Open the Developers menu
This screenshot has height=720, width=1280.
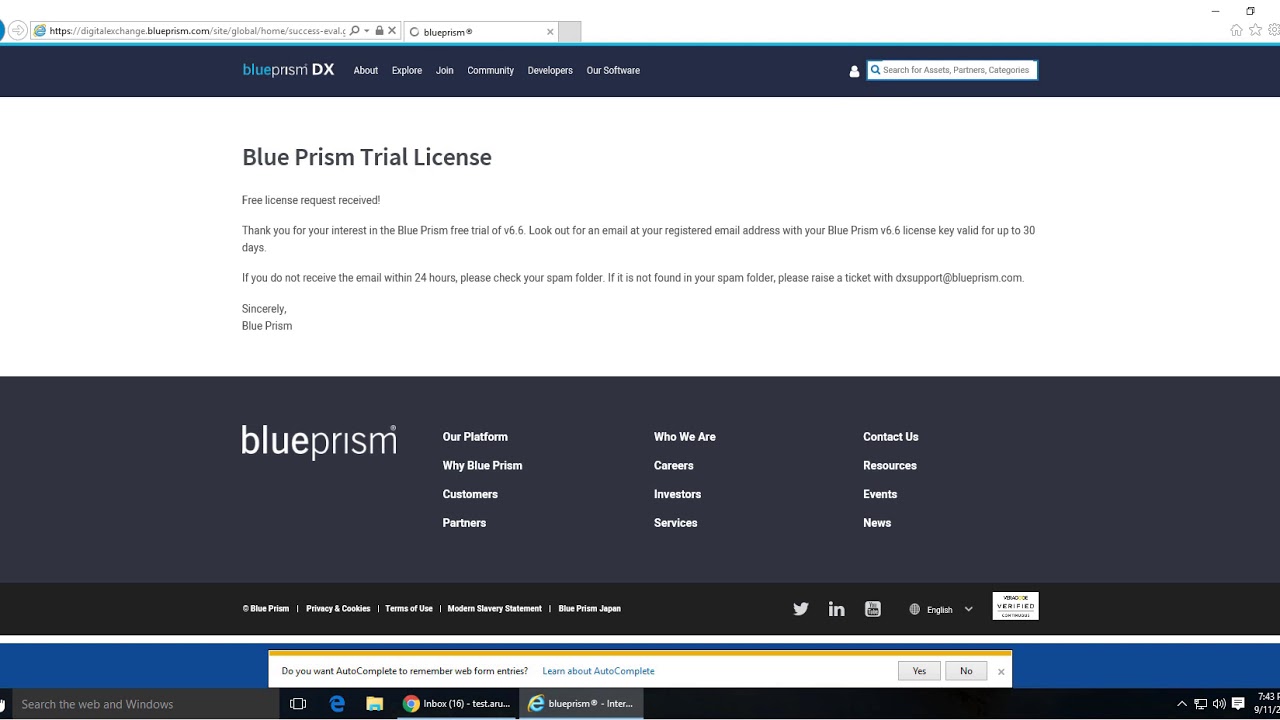pyautogui.click(x=550, y=71)
